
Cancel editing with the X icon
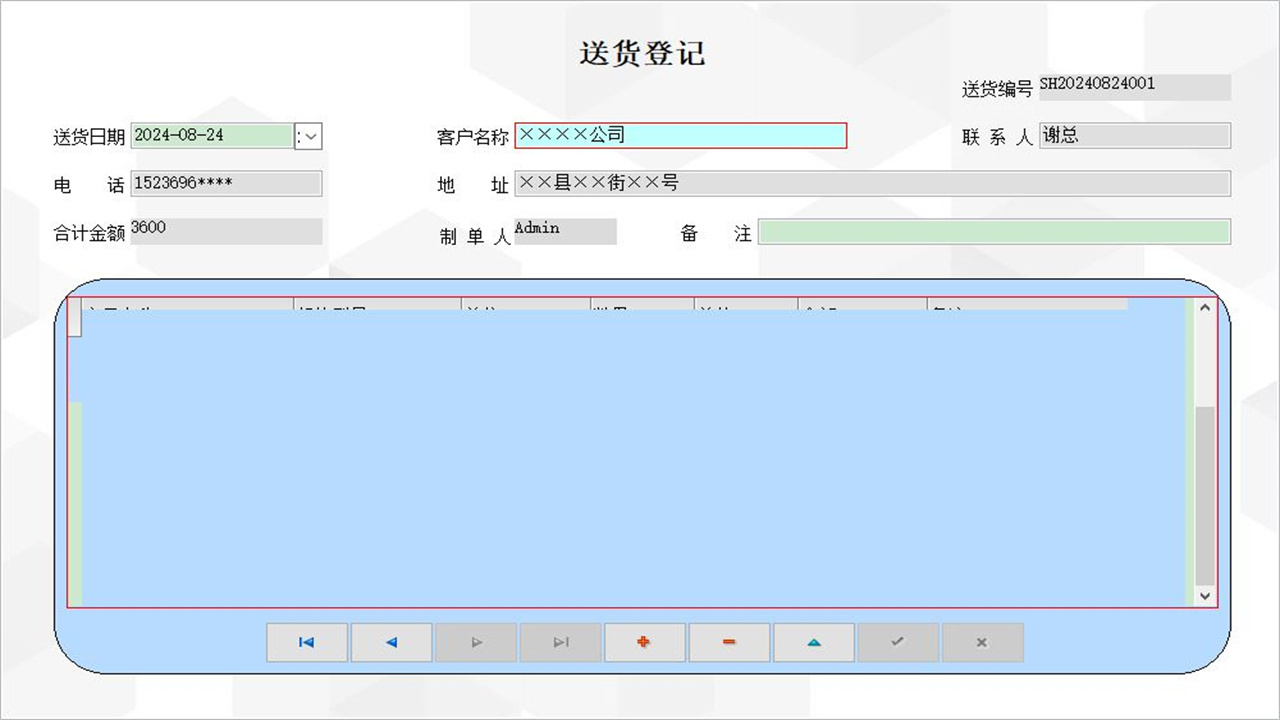982,642
